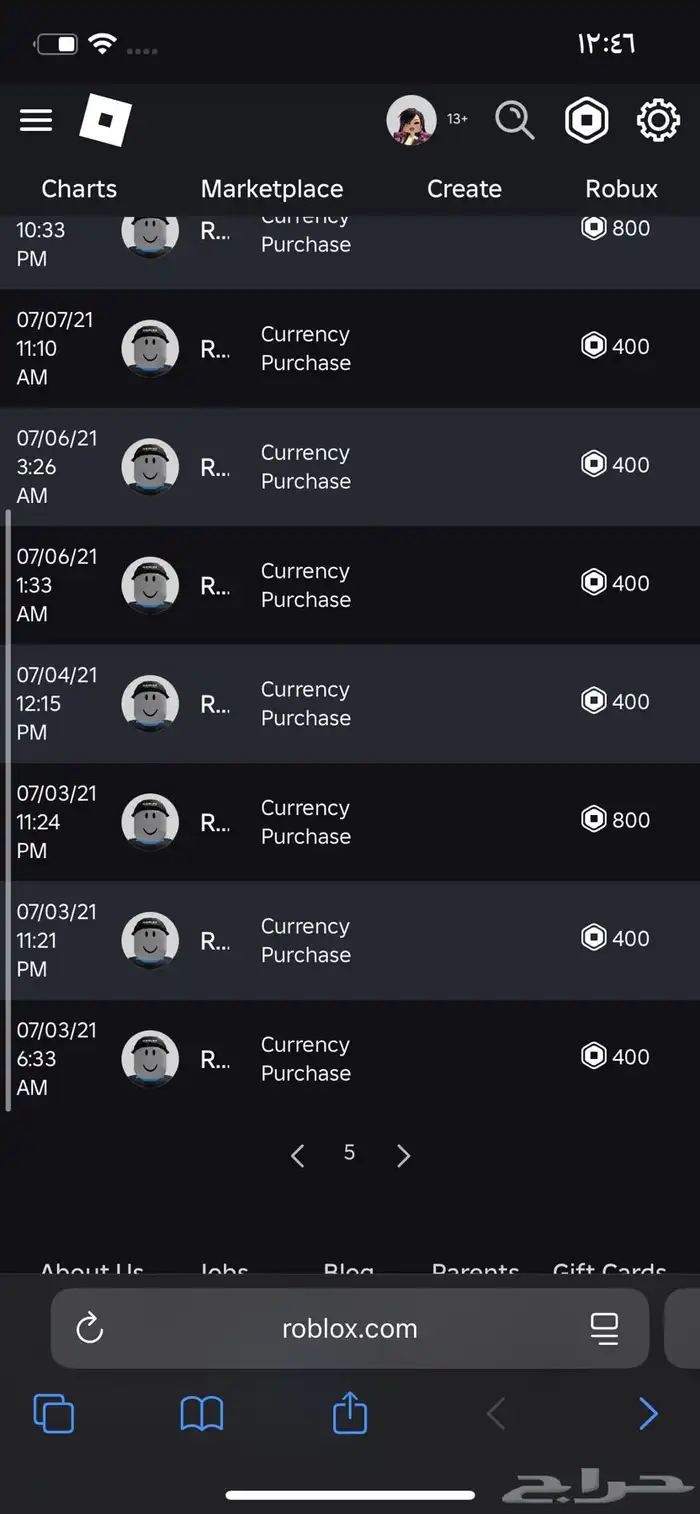Viewport: 700px width, 1514px height.
Task: Switch to the Marketplace tab
Action: pyautogui.click(x=272, y=189)
